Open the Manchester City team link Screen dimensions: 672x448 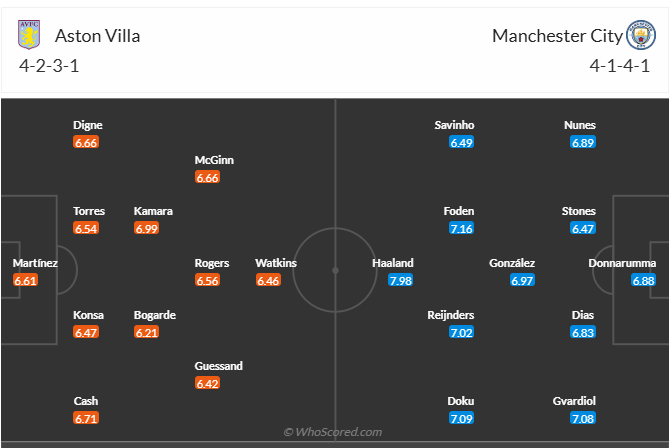(556, 36)
